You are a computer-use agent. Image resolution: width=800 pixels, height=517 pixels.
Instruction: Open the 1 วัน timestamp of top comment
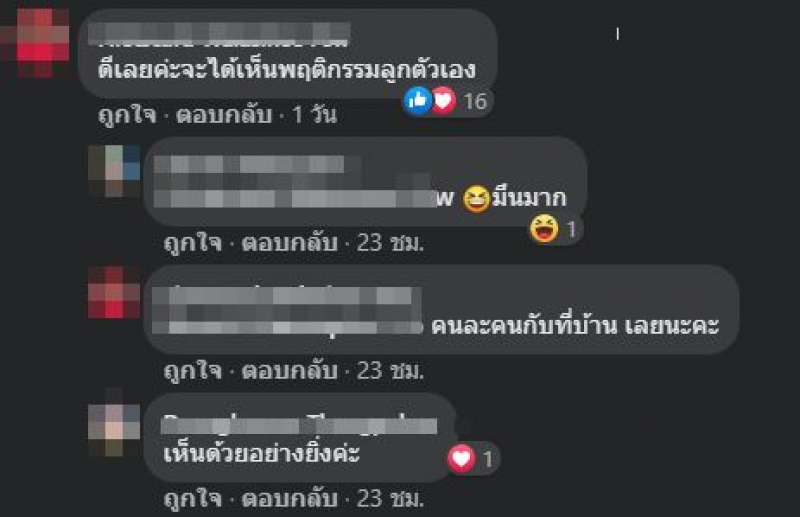point(314,115)
